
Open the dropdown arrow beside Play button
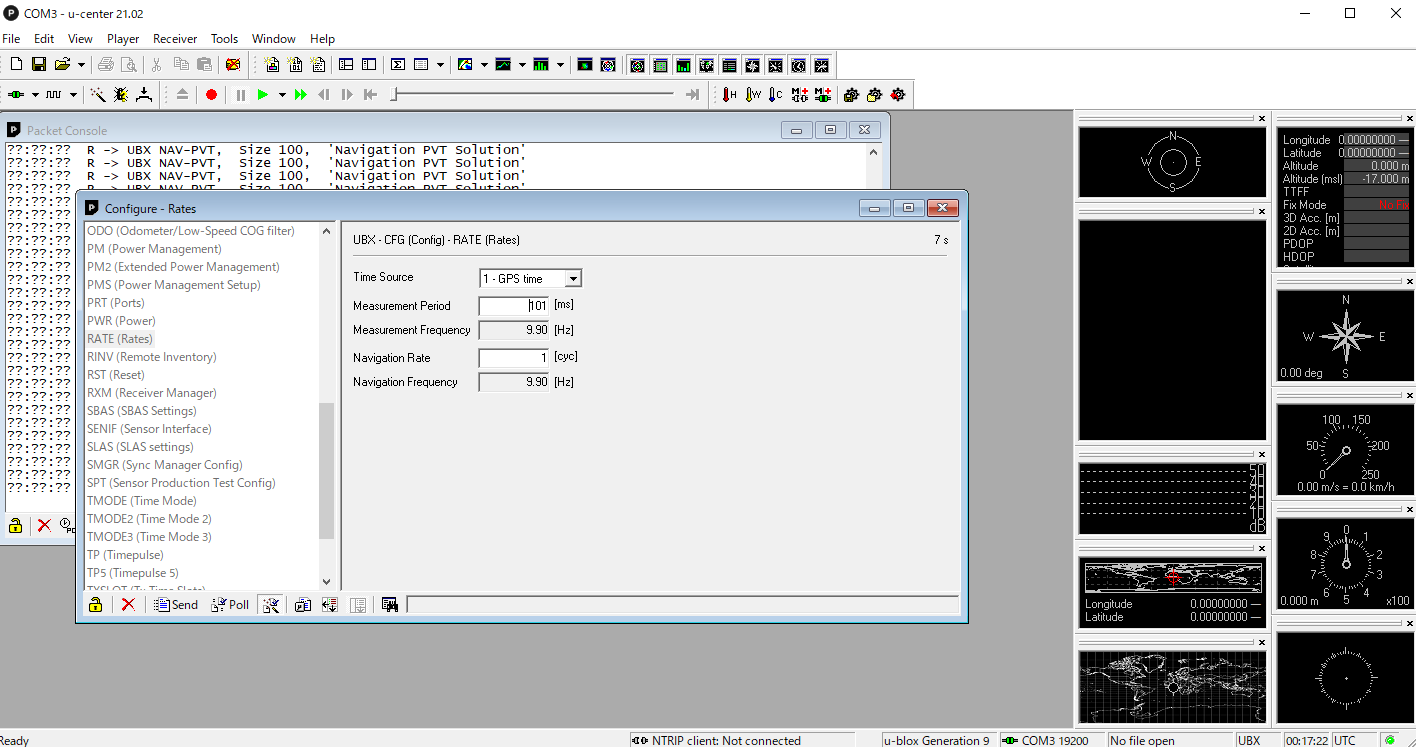tap(282, 94)
